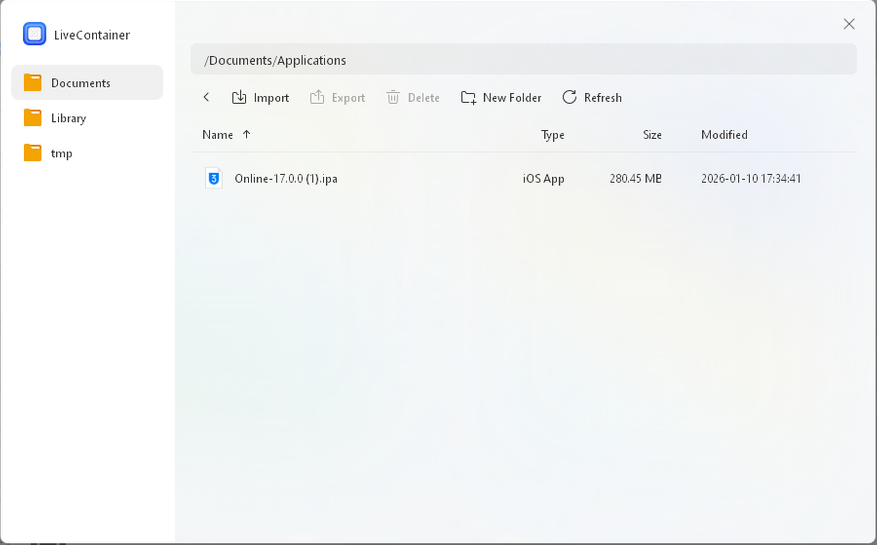Click the LiveContainer app logo icon
Viewport: 877px width, 545px height.
35,34
